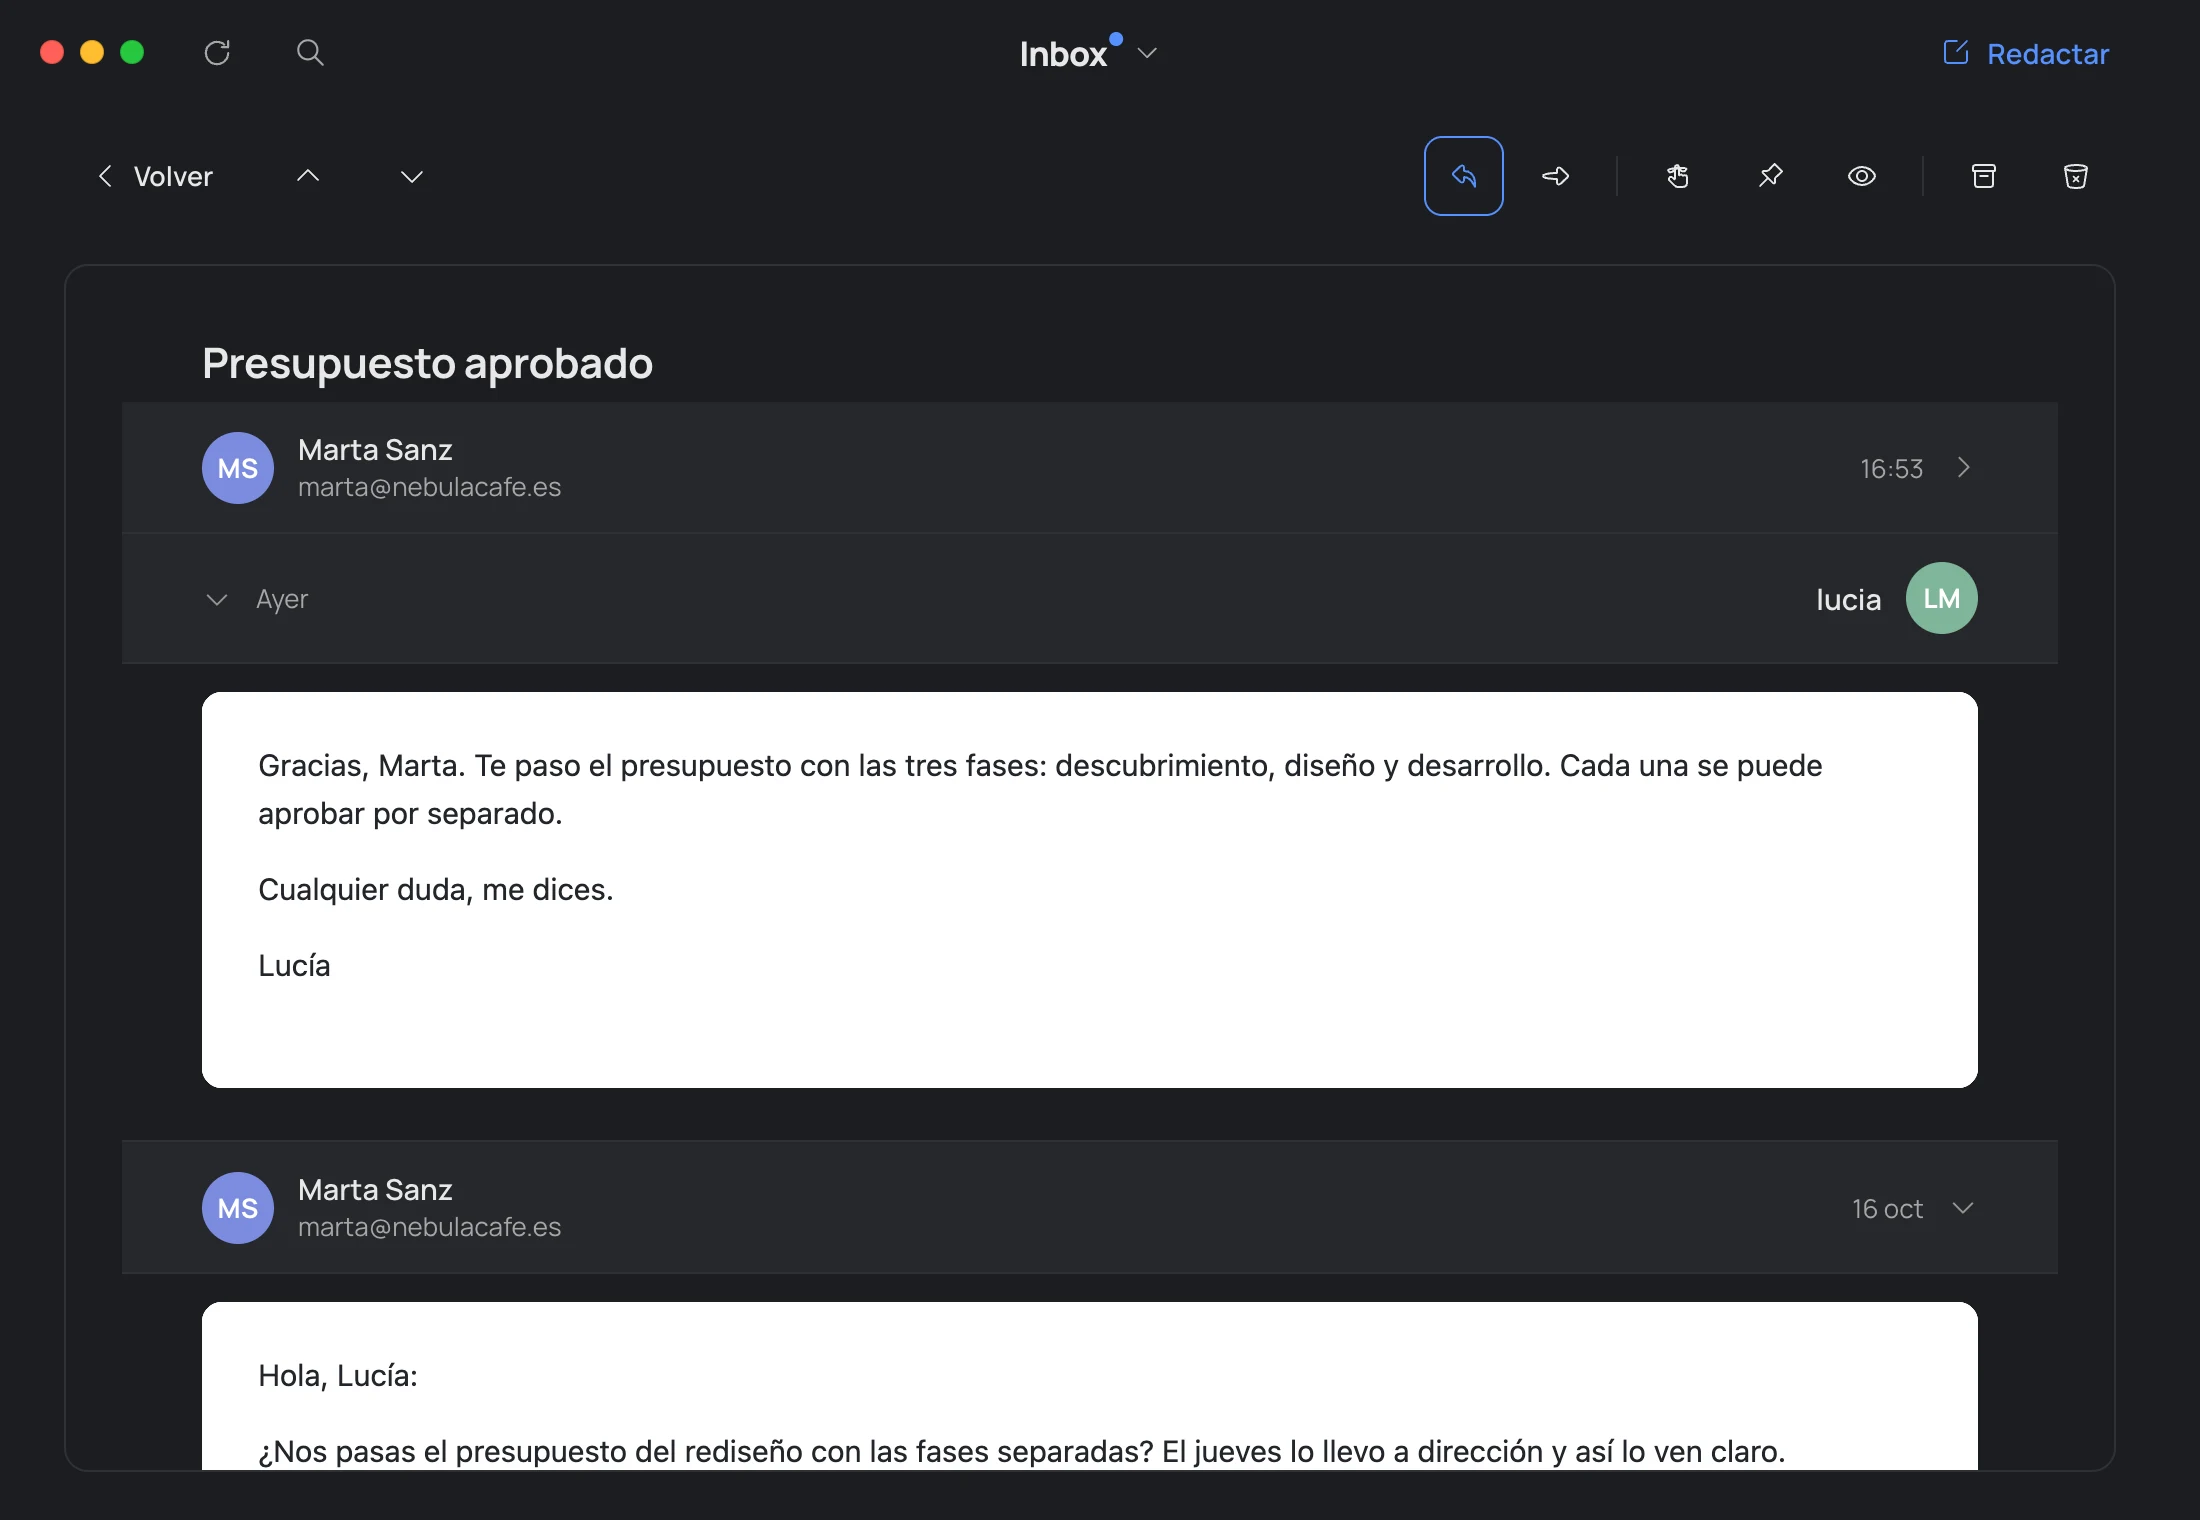Collapse Marta Sanz message dated 16 oct
Screen dimensions: 2200x1520
(x=1964, y=1208)
